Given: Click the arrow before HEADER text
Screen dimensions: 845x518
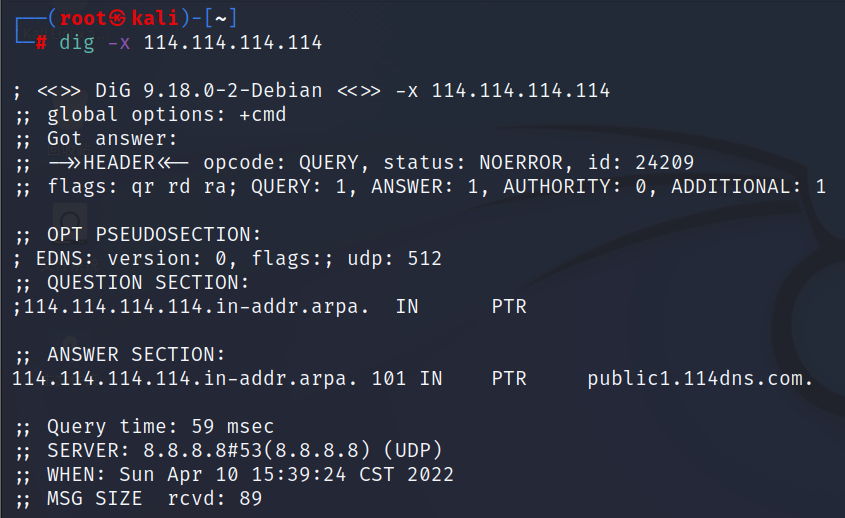Looking at the screenshot, I should coord(65,163).
